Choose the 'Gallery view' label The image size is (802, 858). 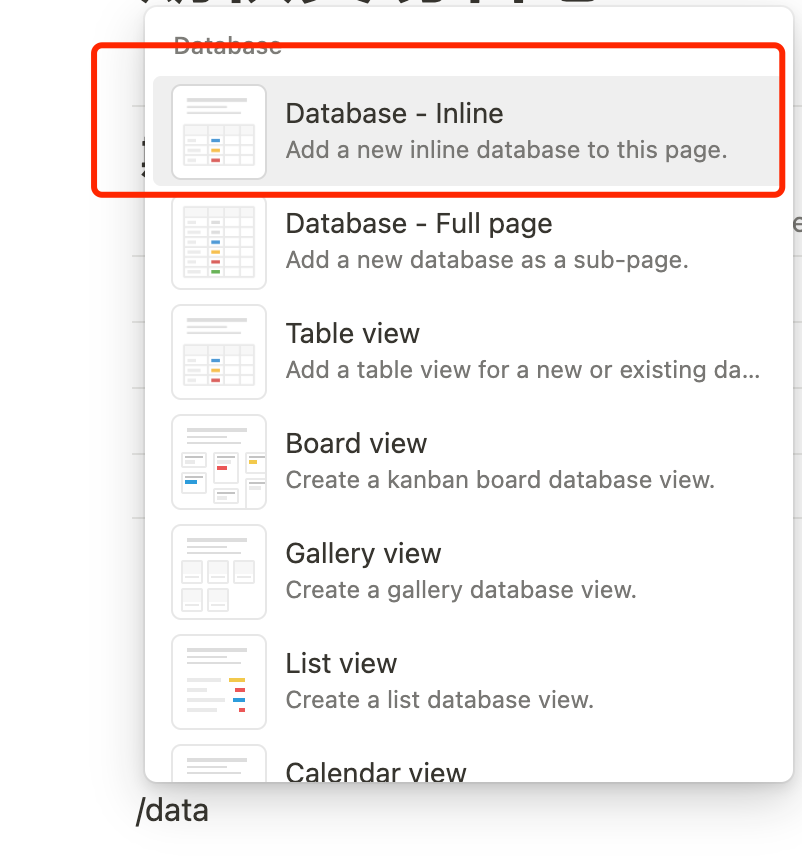coord(363,554)
